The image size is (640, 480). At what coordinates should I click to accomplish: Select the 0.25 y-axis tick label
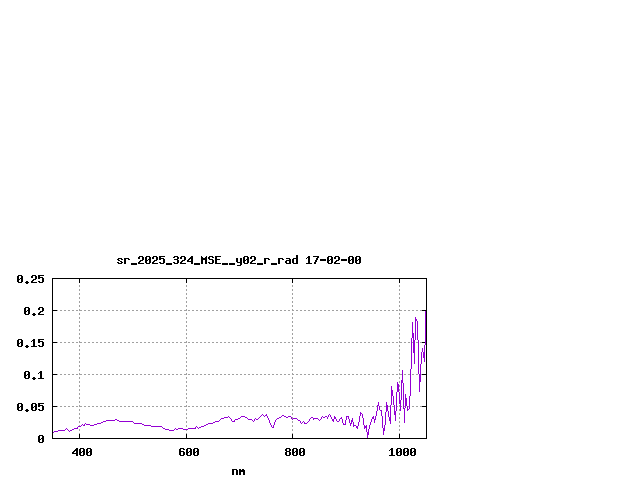pos(30,279)
